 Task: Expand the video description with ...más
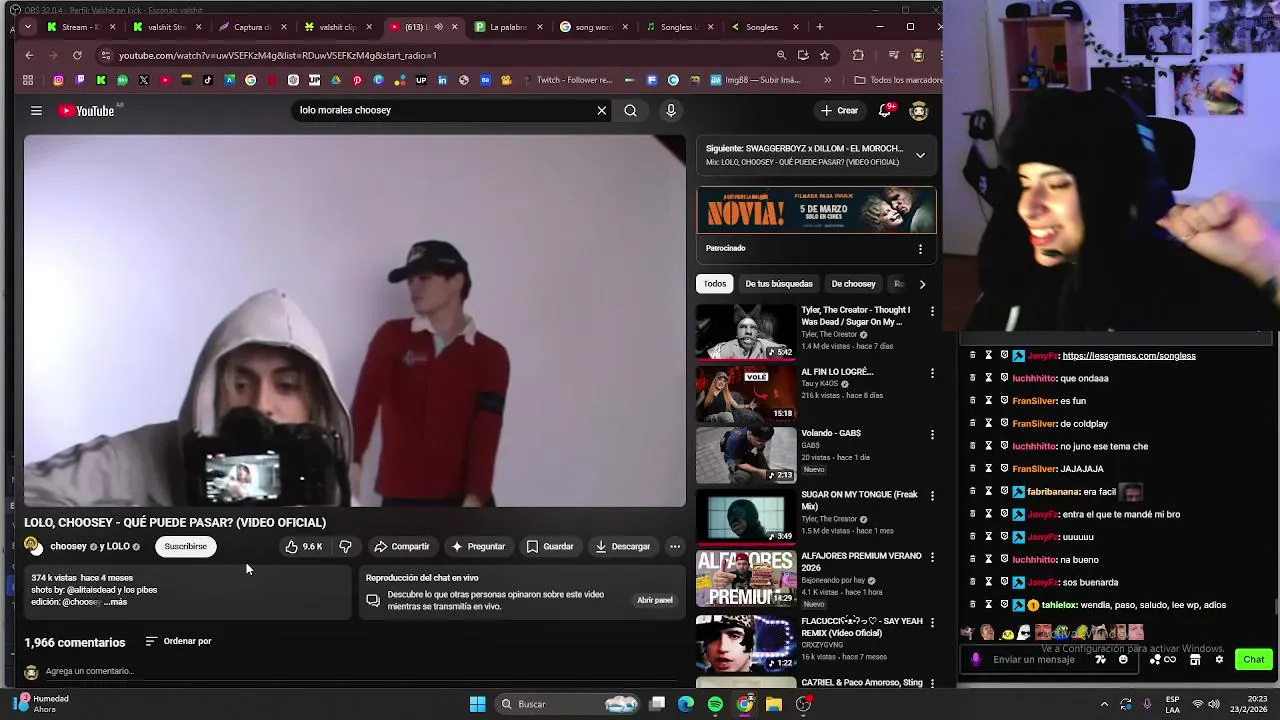[117, 602]
